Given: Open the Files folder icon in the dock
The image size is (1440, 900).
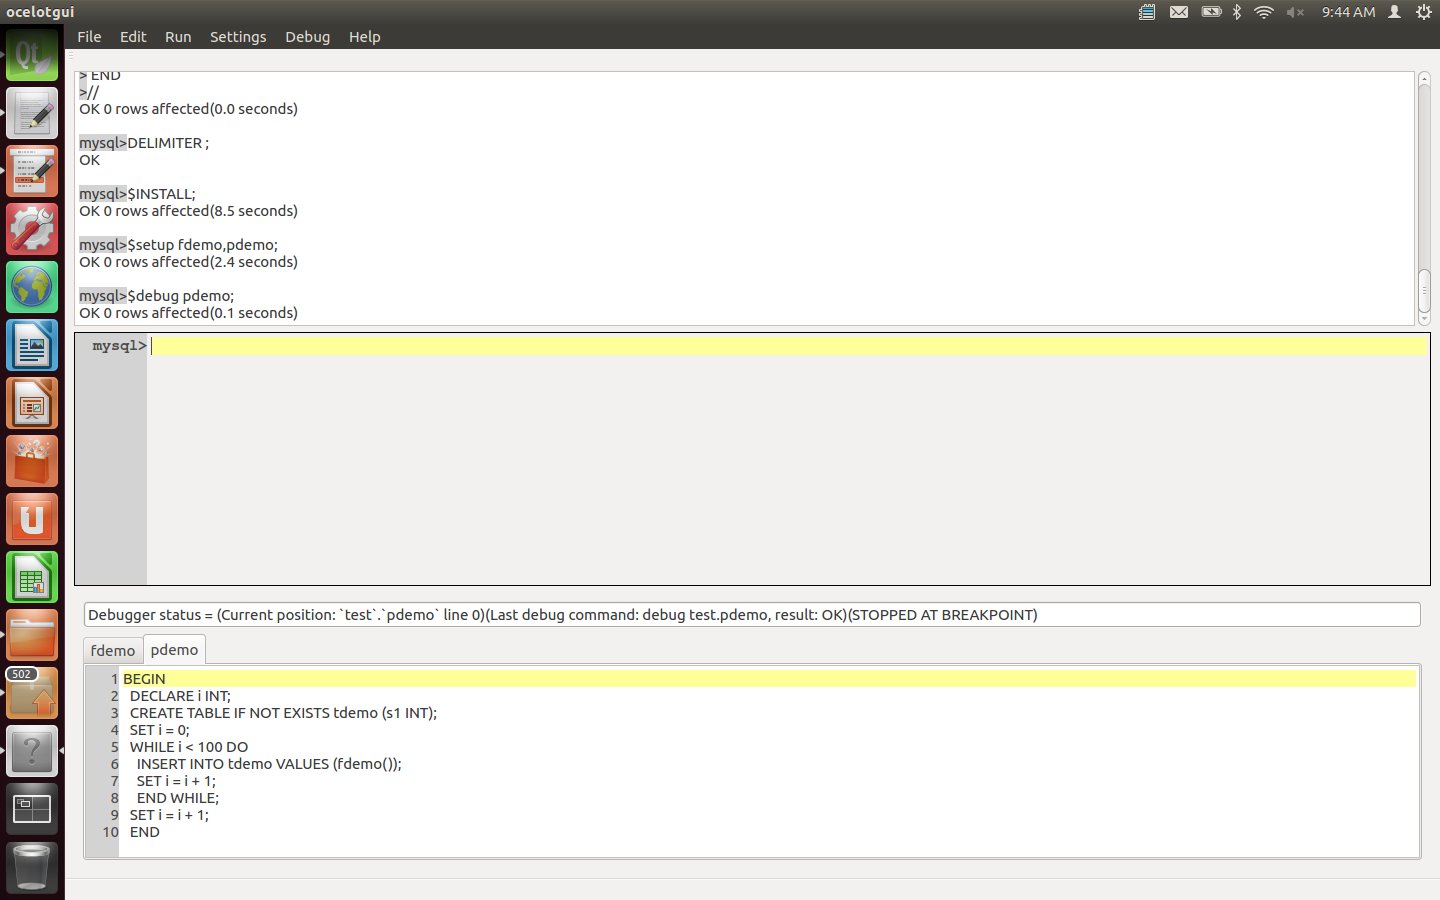Looking at the screenshot, I should click(32, 635).
